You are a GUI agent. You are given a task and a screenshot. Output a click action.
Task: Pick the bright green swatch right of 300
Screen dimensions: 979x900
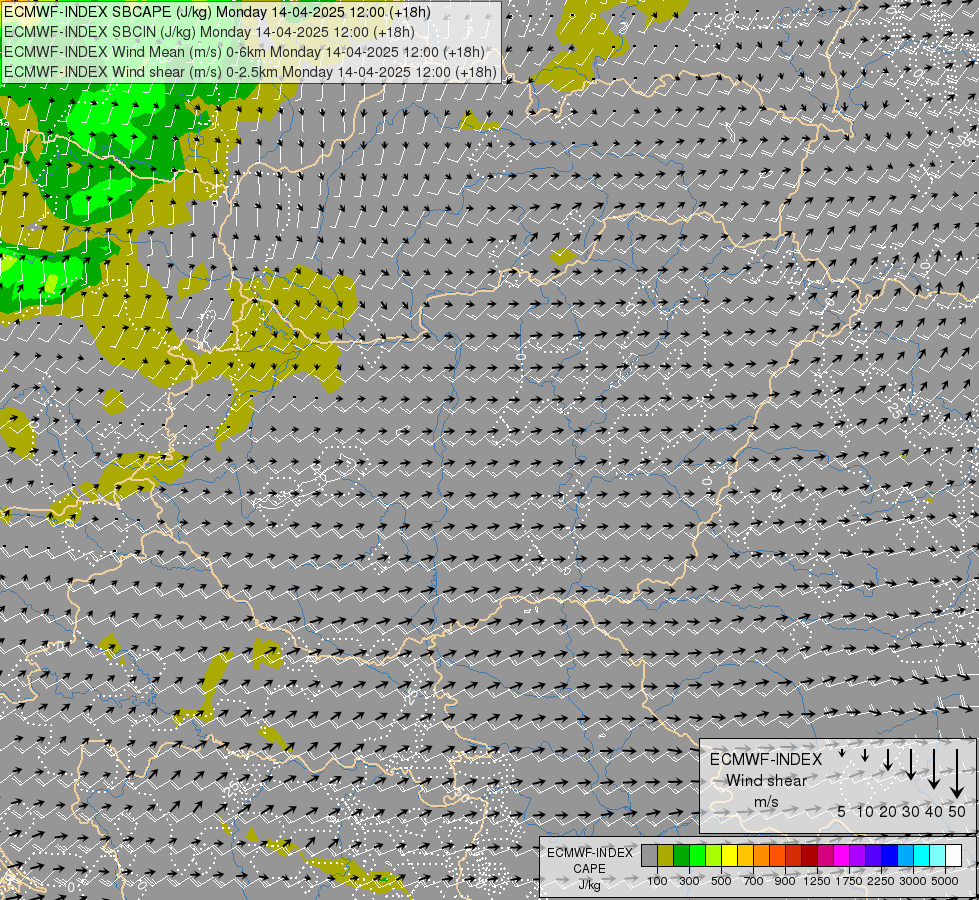pos(697,855)
